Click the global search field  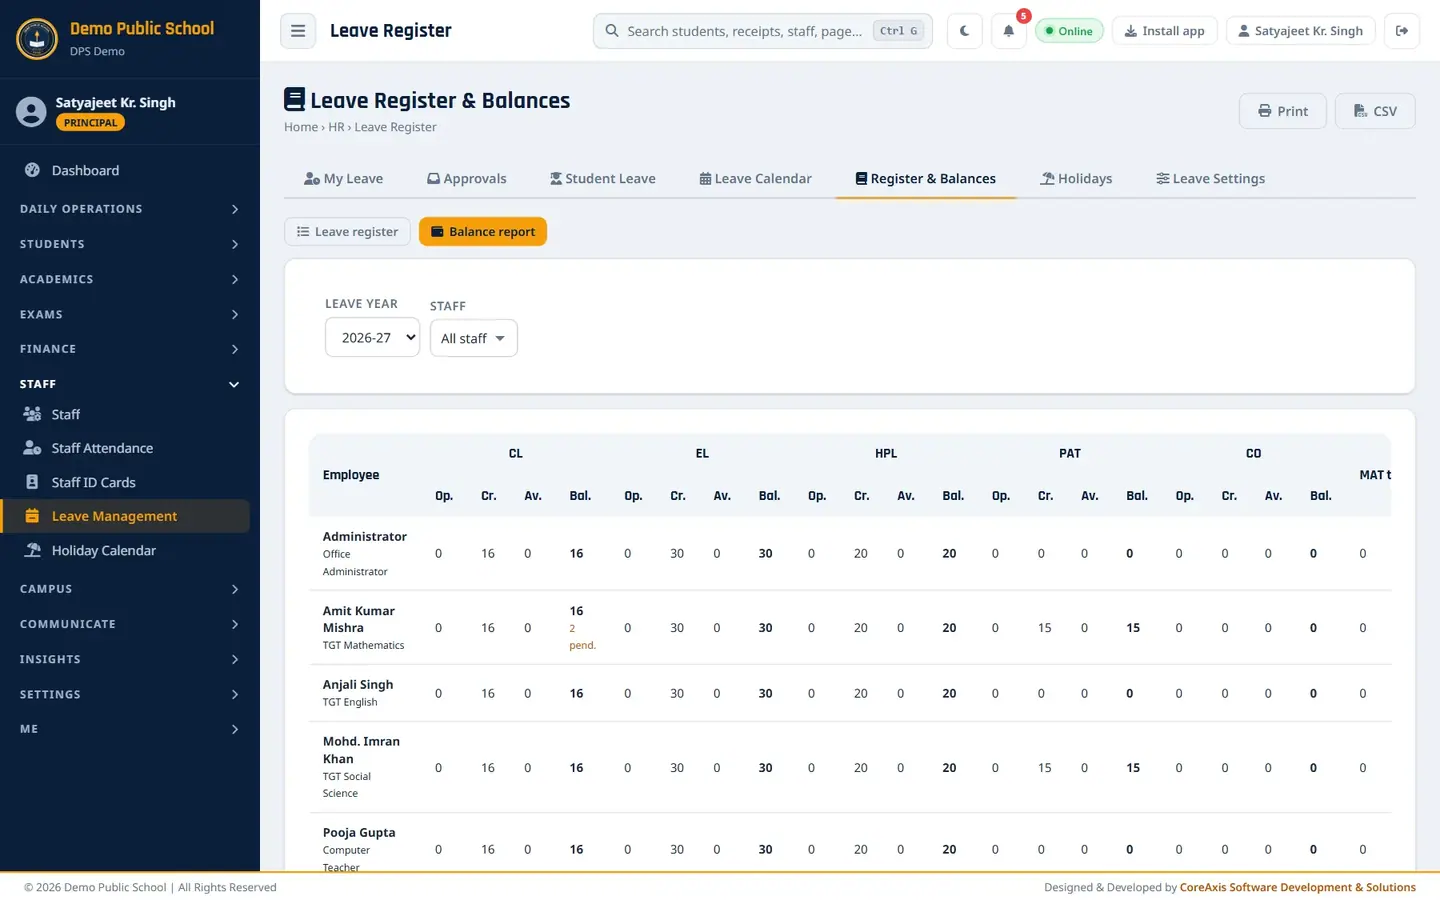point(763,31)
